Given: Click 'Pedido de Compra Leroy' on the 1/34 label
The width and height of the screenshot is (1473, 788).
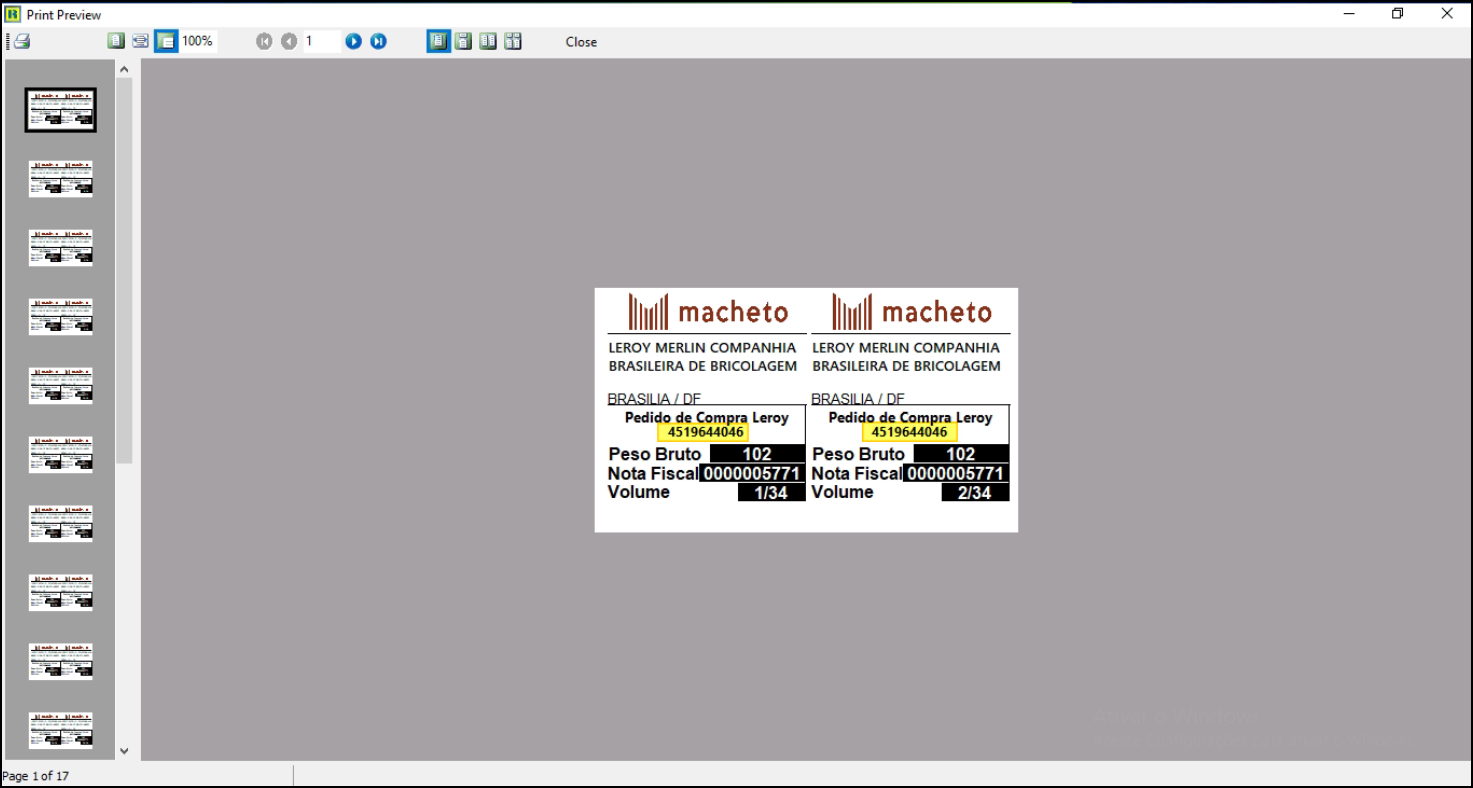Looking at the screenshot, I should pos(707,417).
